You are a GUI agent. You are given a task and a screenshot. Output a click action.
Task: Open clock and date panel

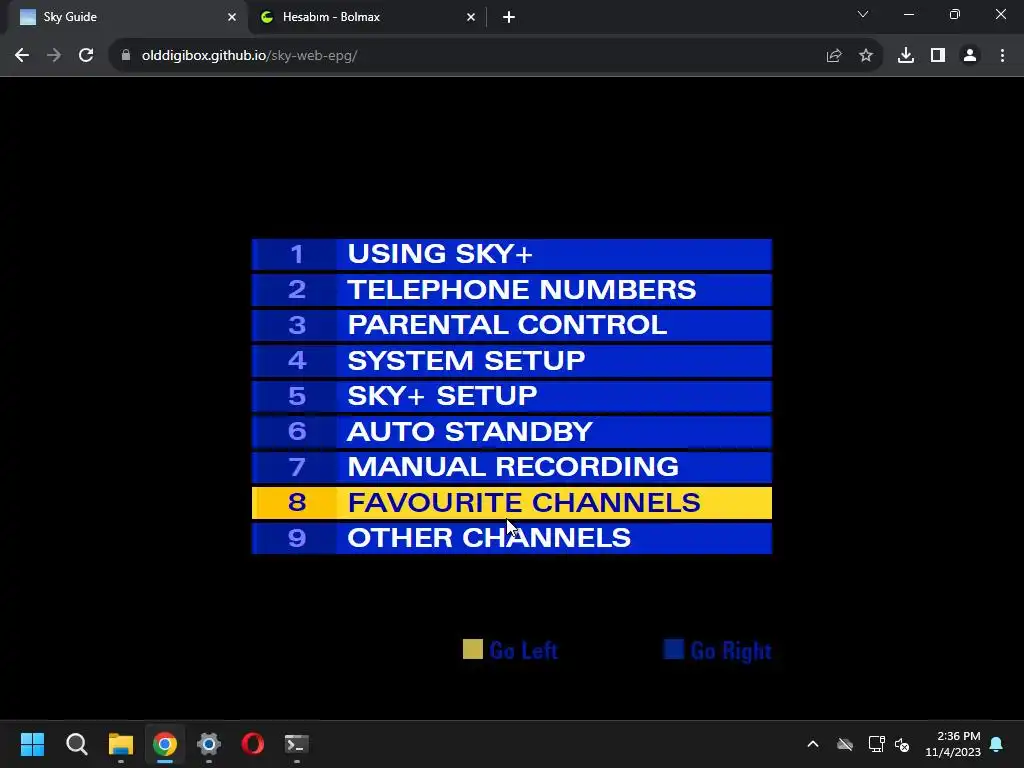coord(953,744)
